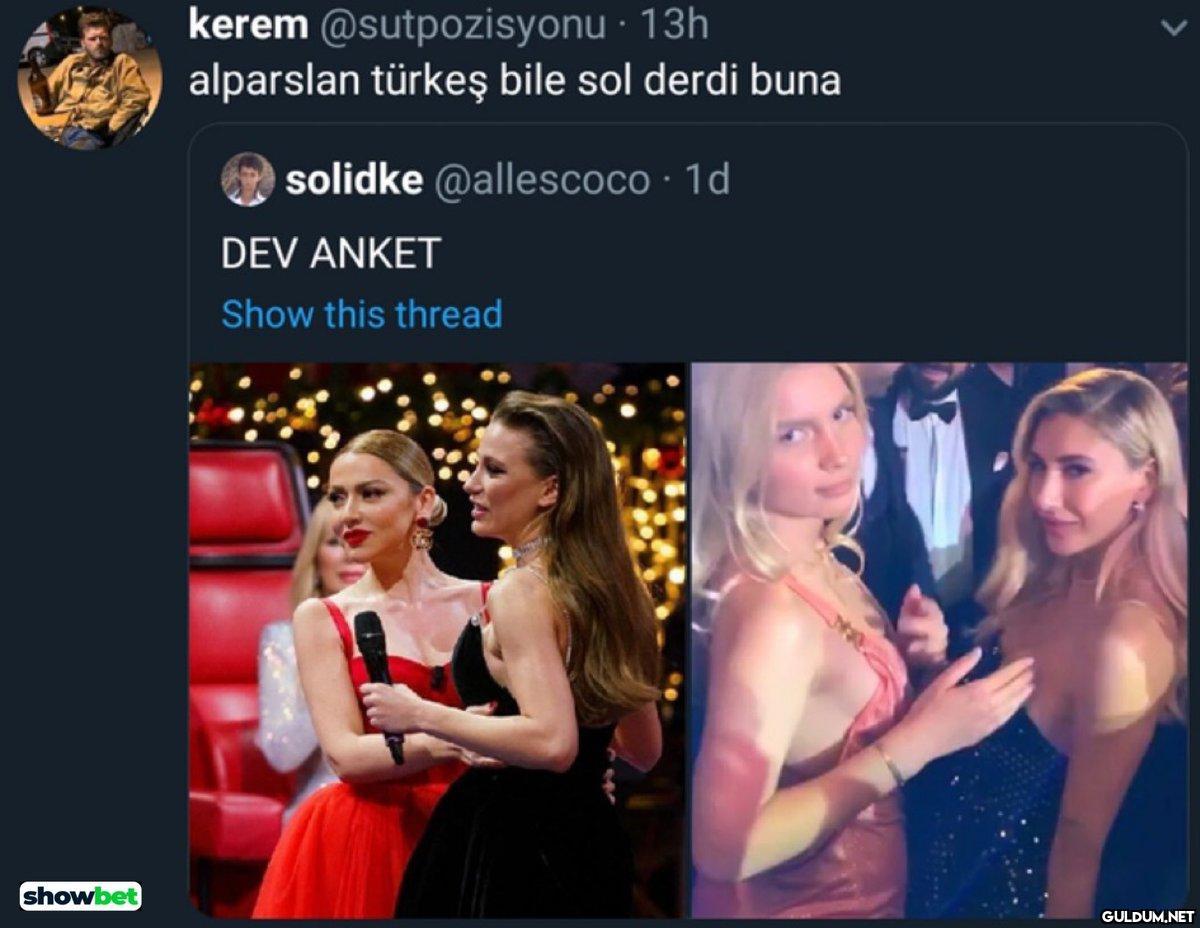Expand the tweet options chevron
The width and height of the screenshot is (1200, 928).
click(1174, 29)
